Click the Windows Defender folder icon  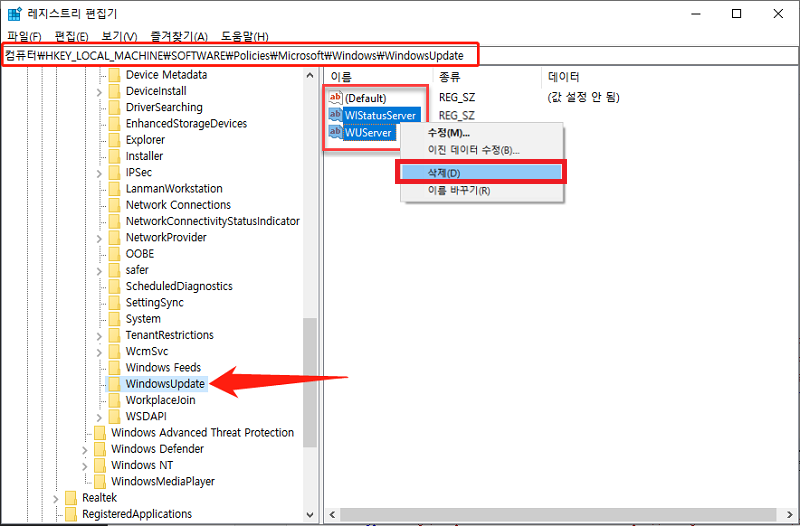pyautogui.click(x=100, y=449)
